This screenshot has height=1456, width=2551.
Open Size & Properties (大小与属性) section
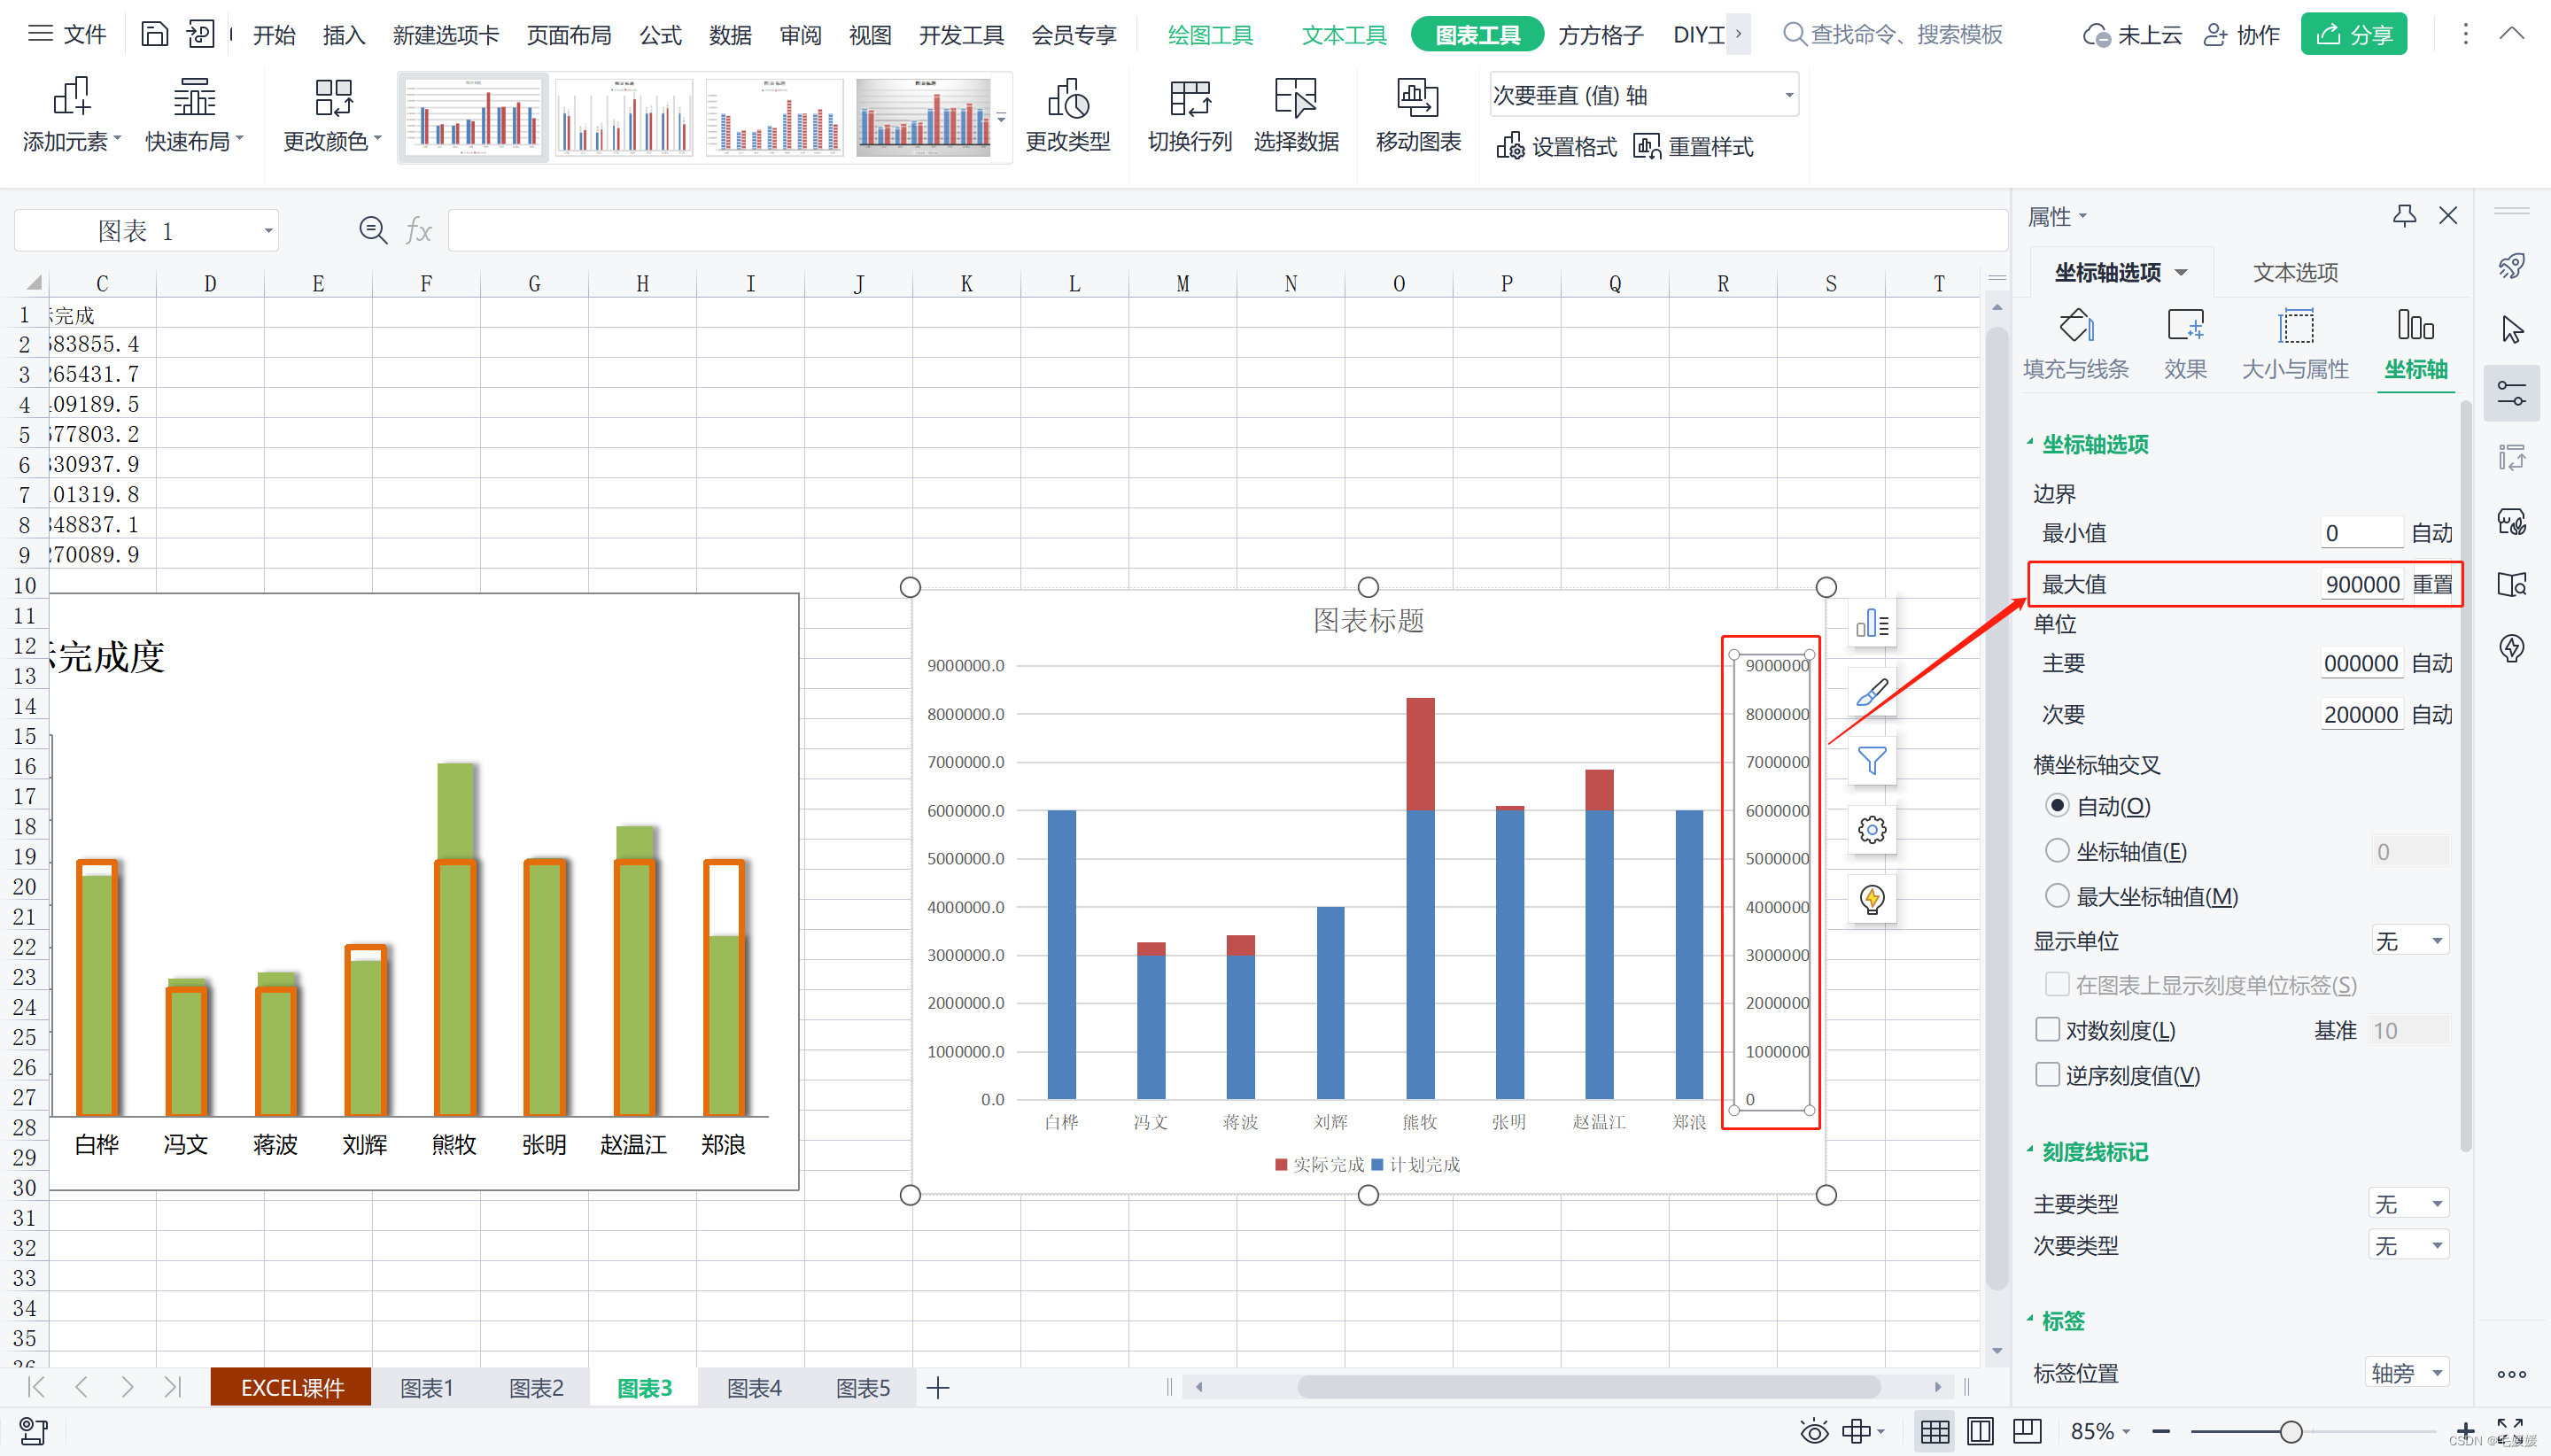[2295, 344]
